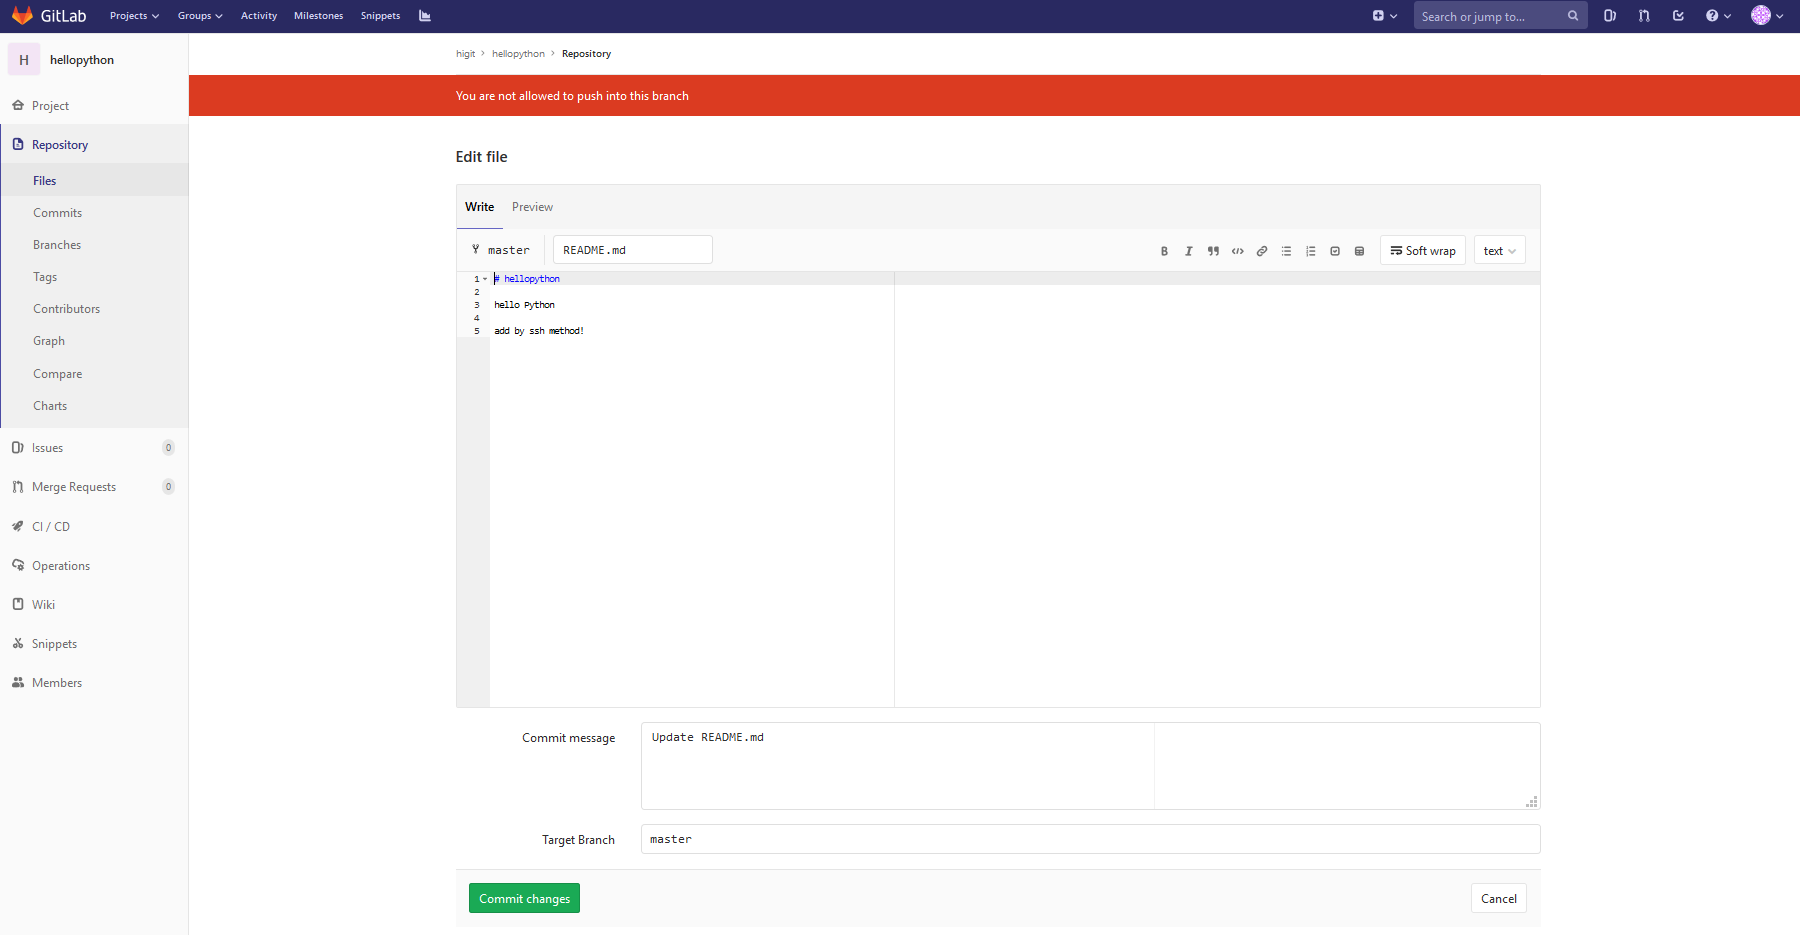
Task: Click the Wiki book icon in sidebar
Action: [18, 604]
